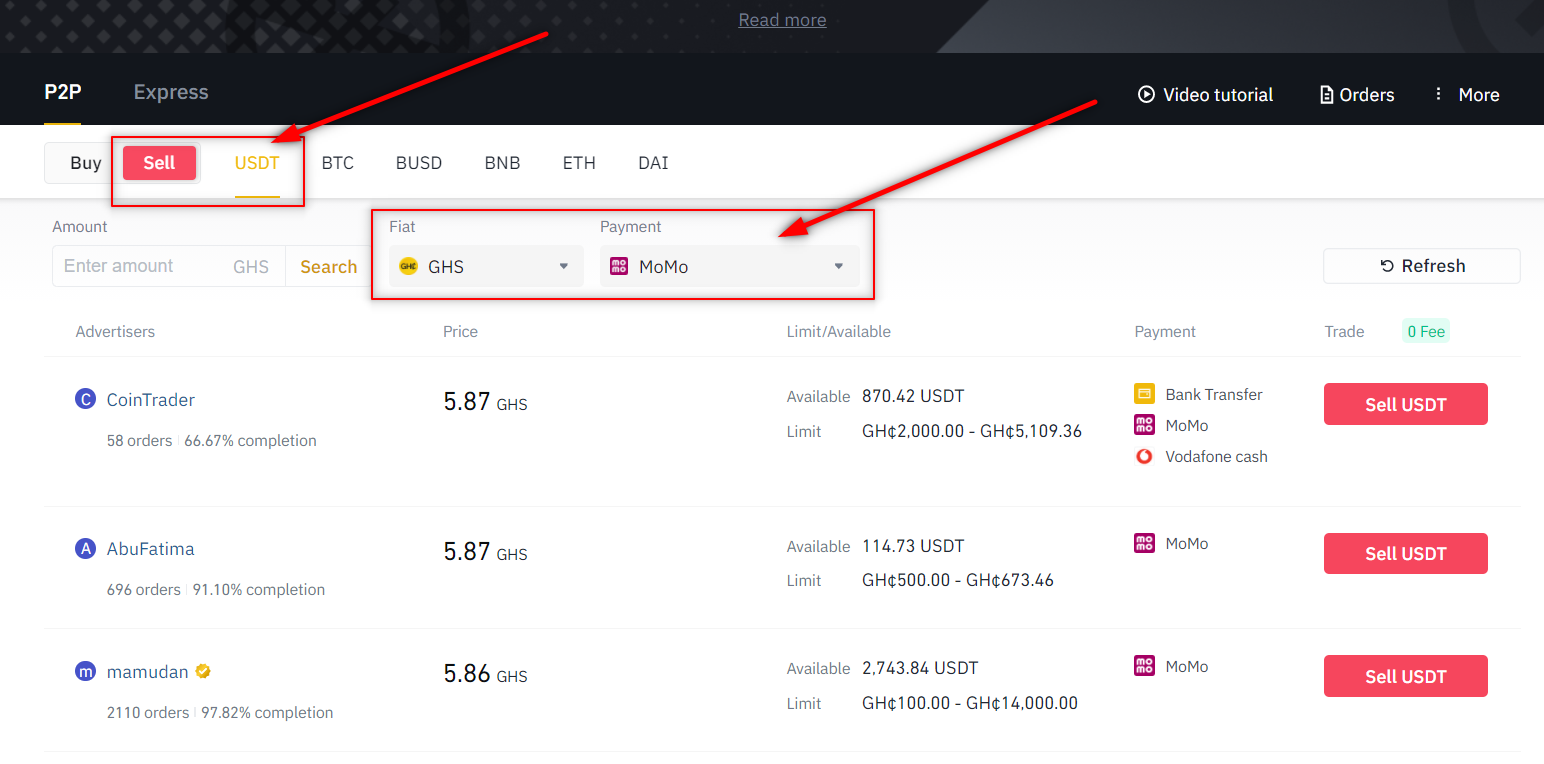Focus the Enter amount field

click(169, 266)
